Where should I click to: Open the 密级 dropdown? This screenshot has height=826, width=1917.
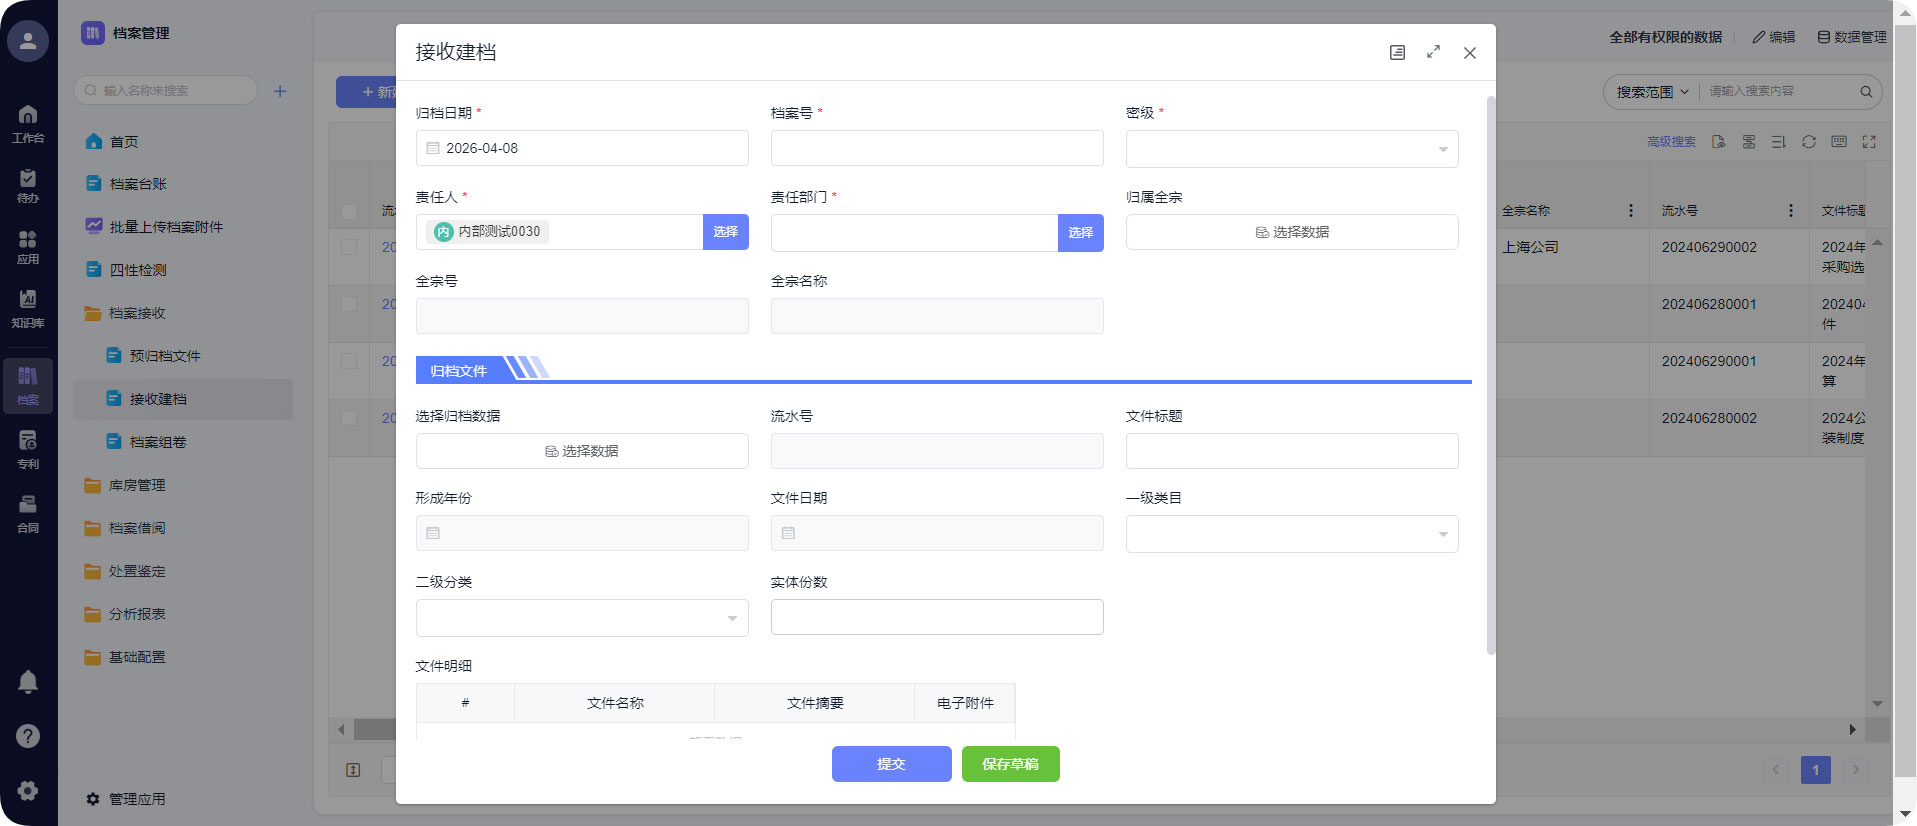click(x=1291, y=149)
